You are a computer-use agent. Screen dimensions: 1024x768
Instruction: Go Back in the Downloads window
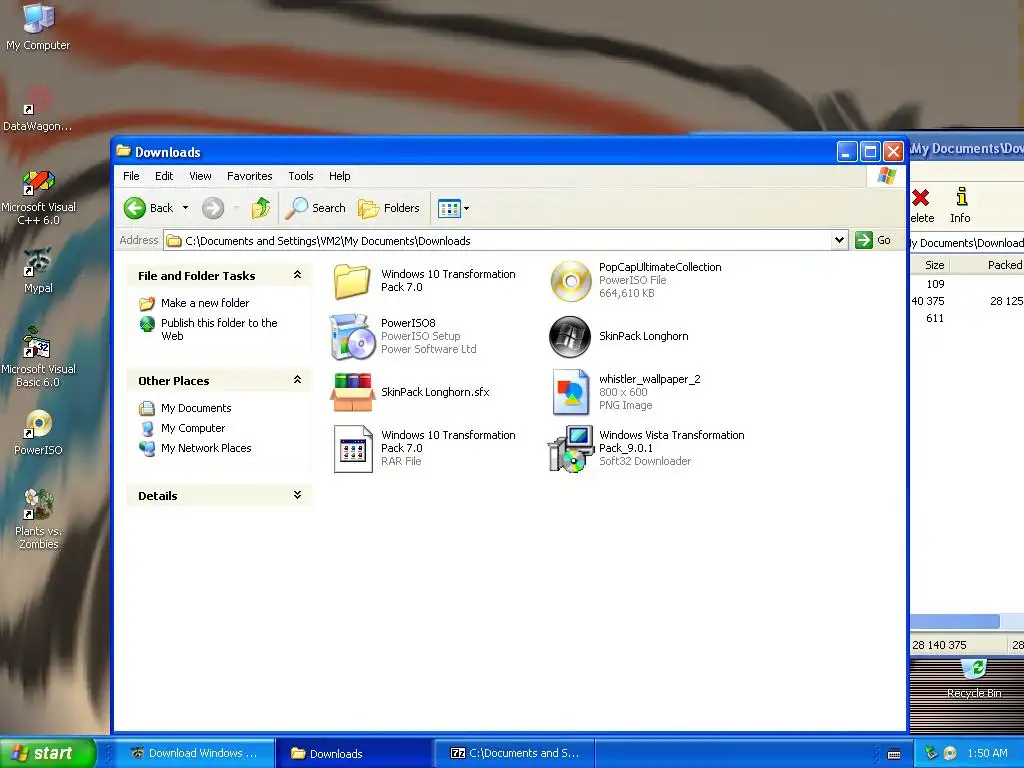point(149,208)
